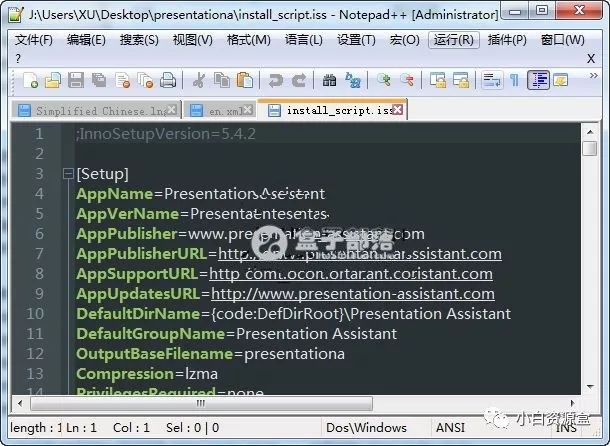
Task: Click the user-defined language toolbar icon
Action: [561, 80]
